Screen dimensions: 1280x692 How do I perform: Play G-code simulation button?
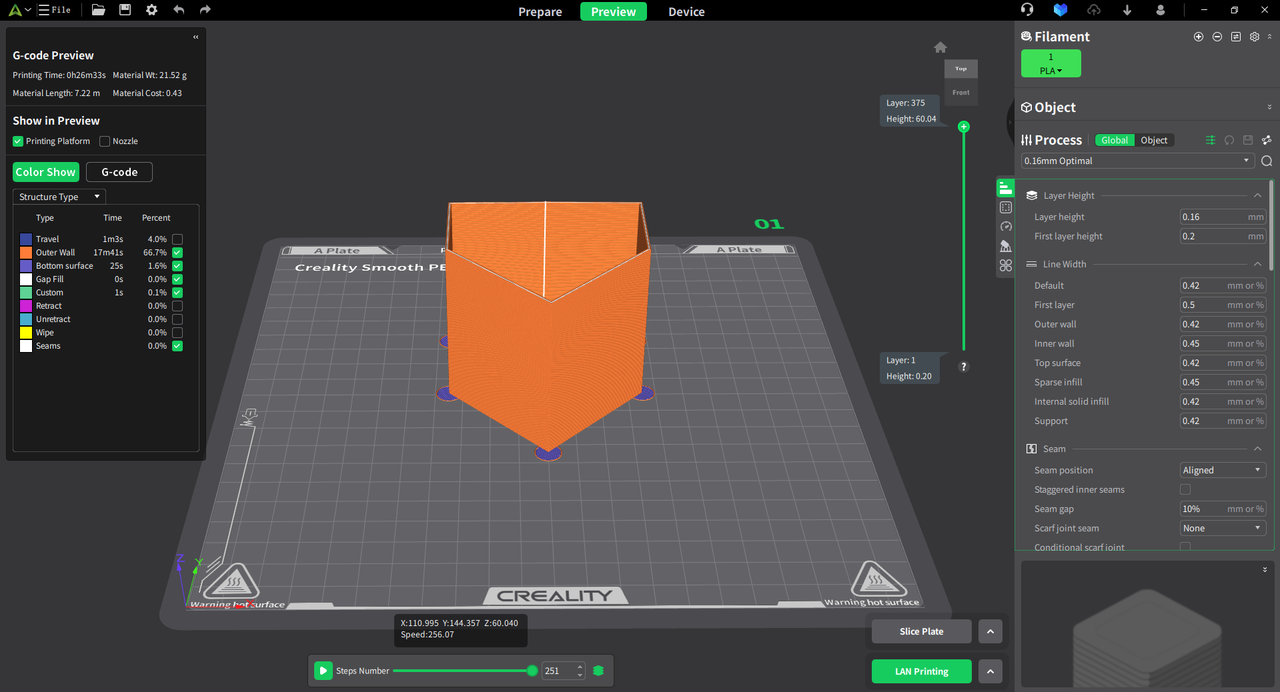pyautogui.click(x=323, y=671)
